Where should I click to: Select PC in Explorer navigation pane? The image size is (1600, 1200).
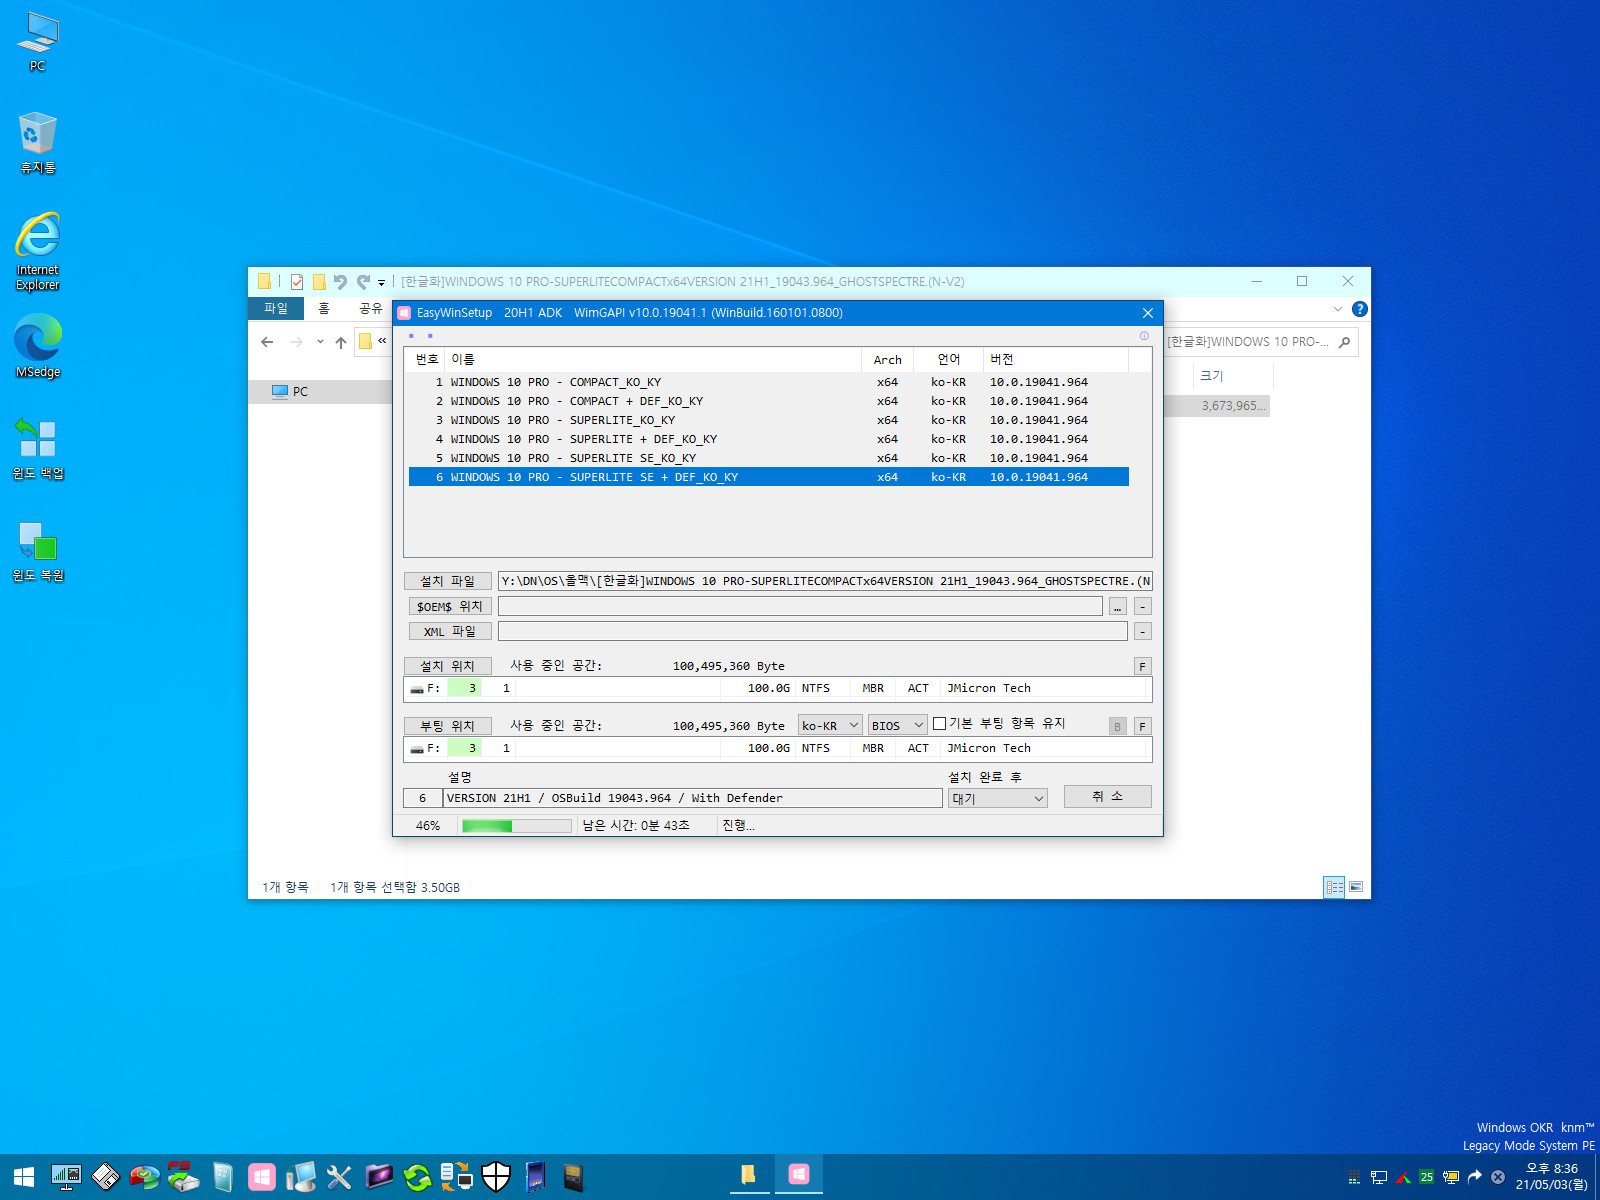[x=320, y=392]
